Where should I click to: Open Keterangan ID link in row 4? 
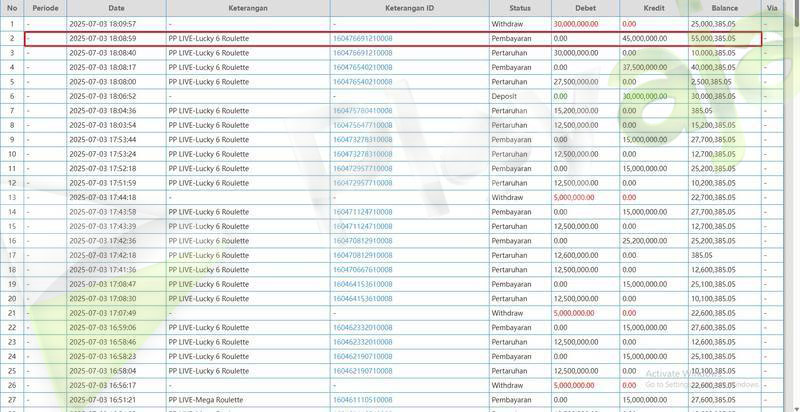pos(362,67)
